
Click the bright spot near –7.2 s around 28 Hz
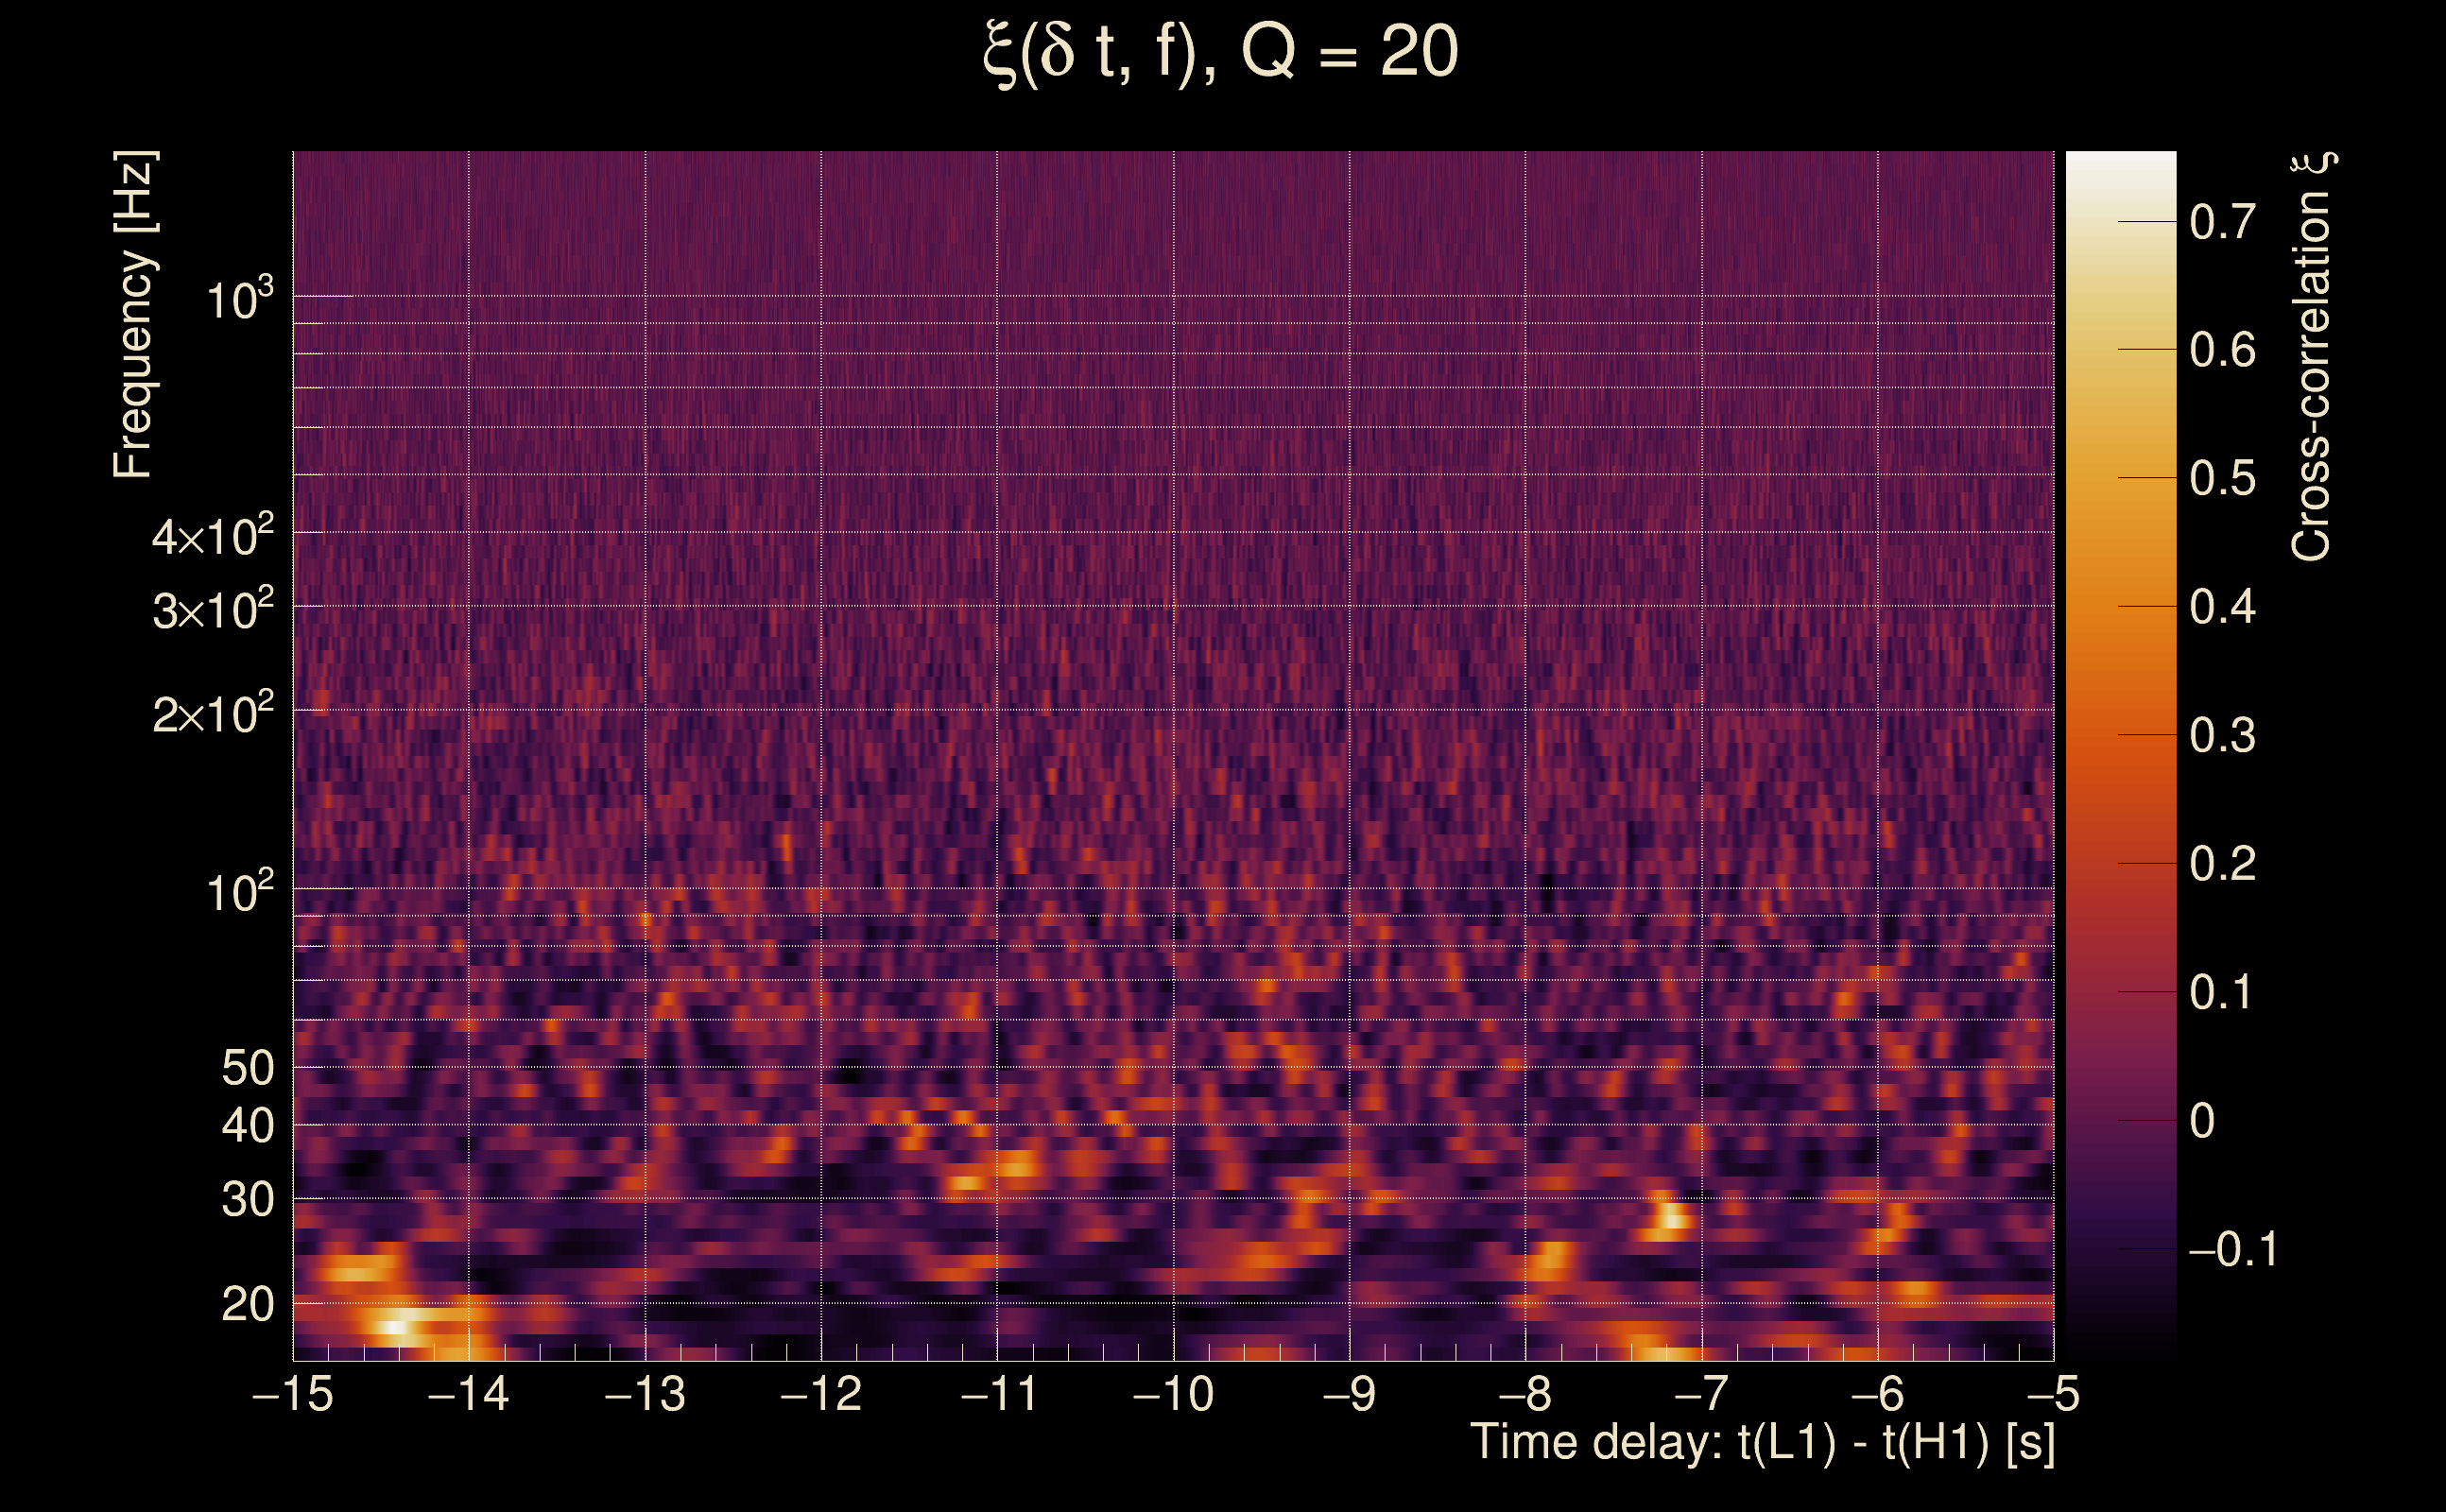(1671, 1220)
